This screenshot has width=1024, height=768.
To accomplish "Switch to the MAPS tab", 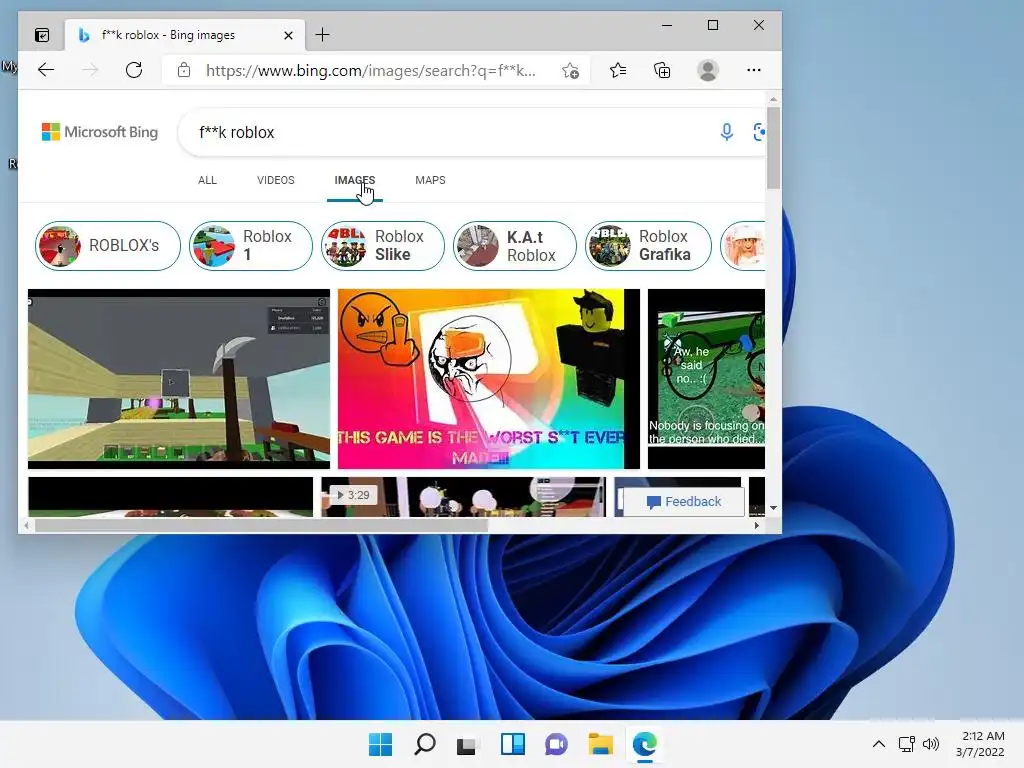I will 430,180.
